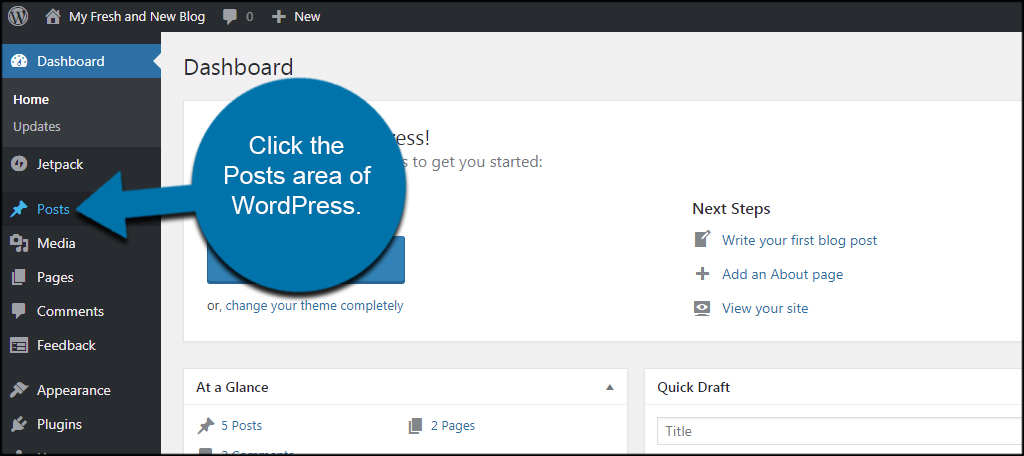Click the comment count '0' in admin bar
Viewport: 1024px width, 456px height.
(249, 17)
